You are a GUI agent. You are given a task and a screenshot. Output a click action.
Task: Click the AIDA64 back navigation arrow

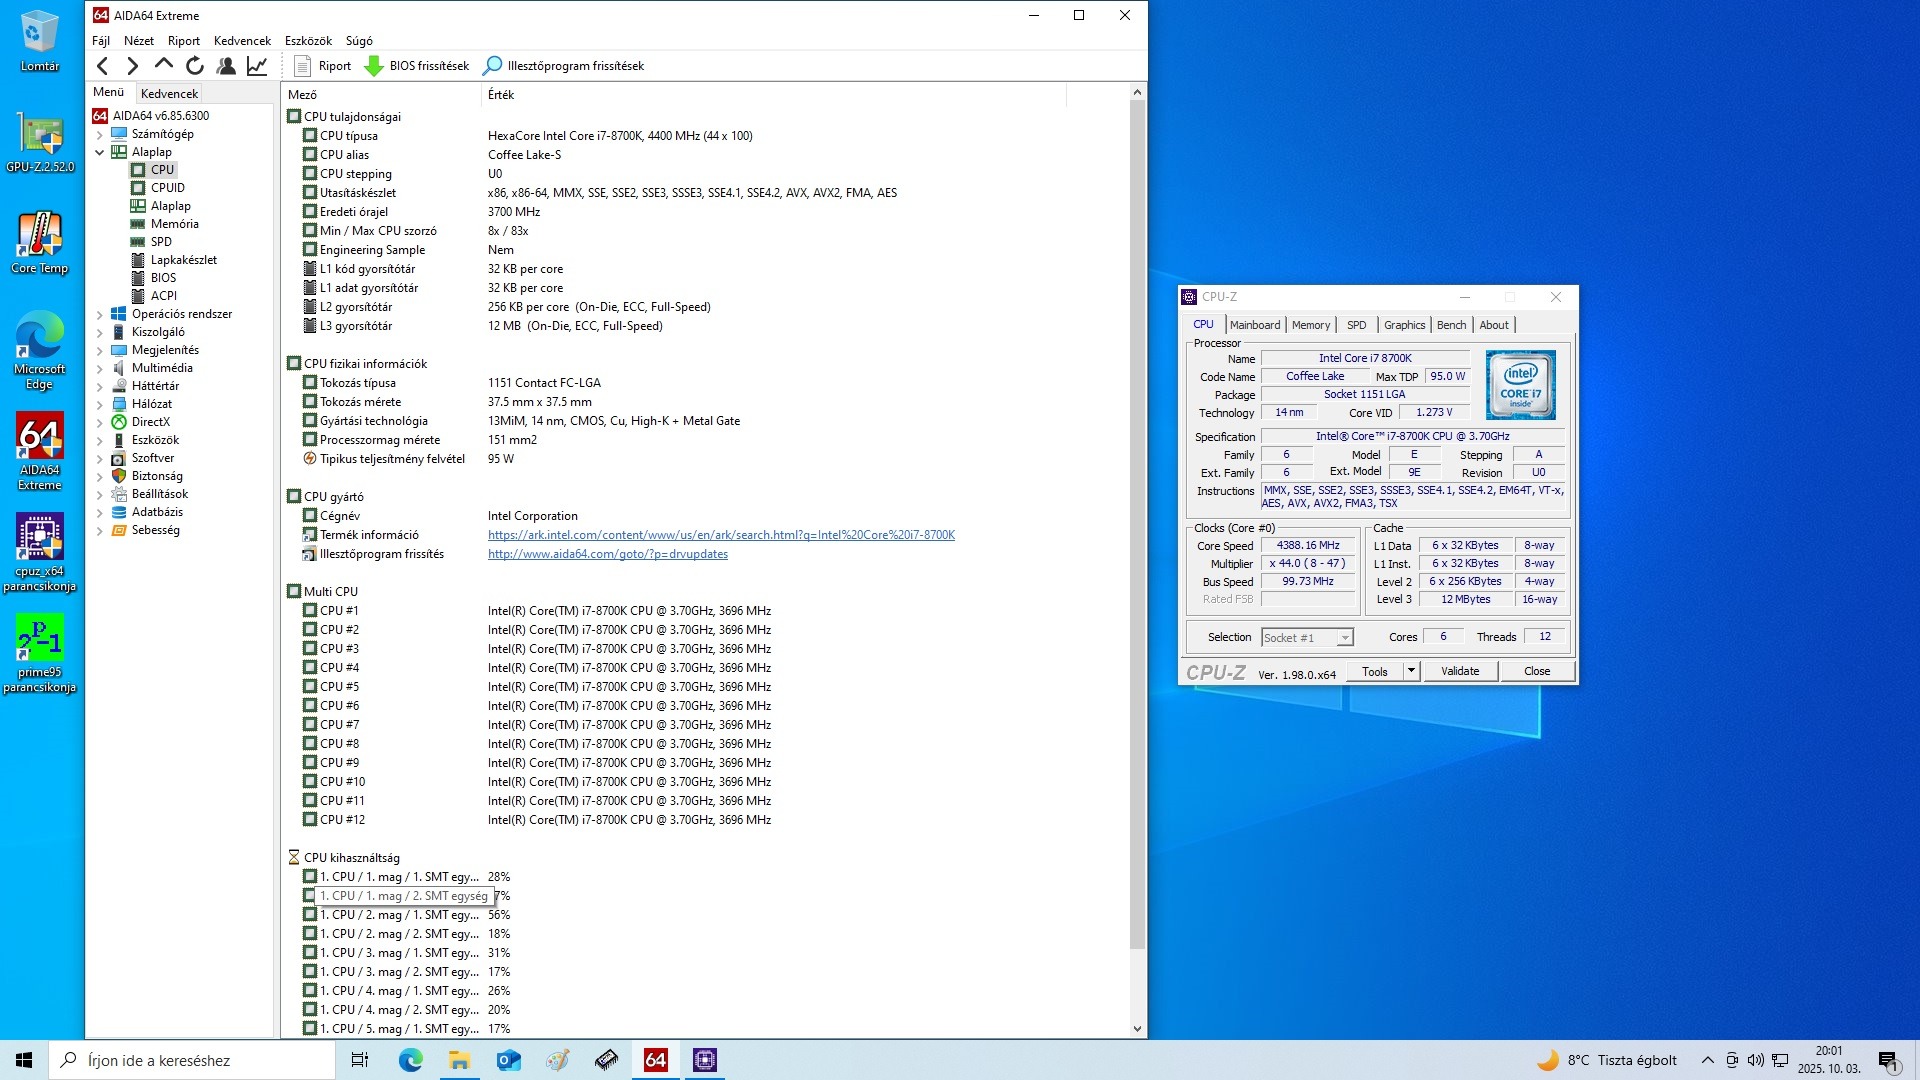coord(102,66)
